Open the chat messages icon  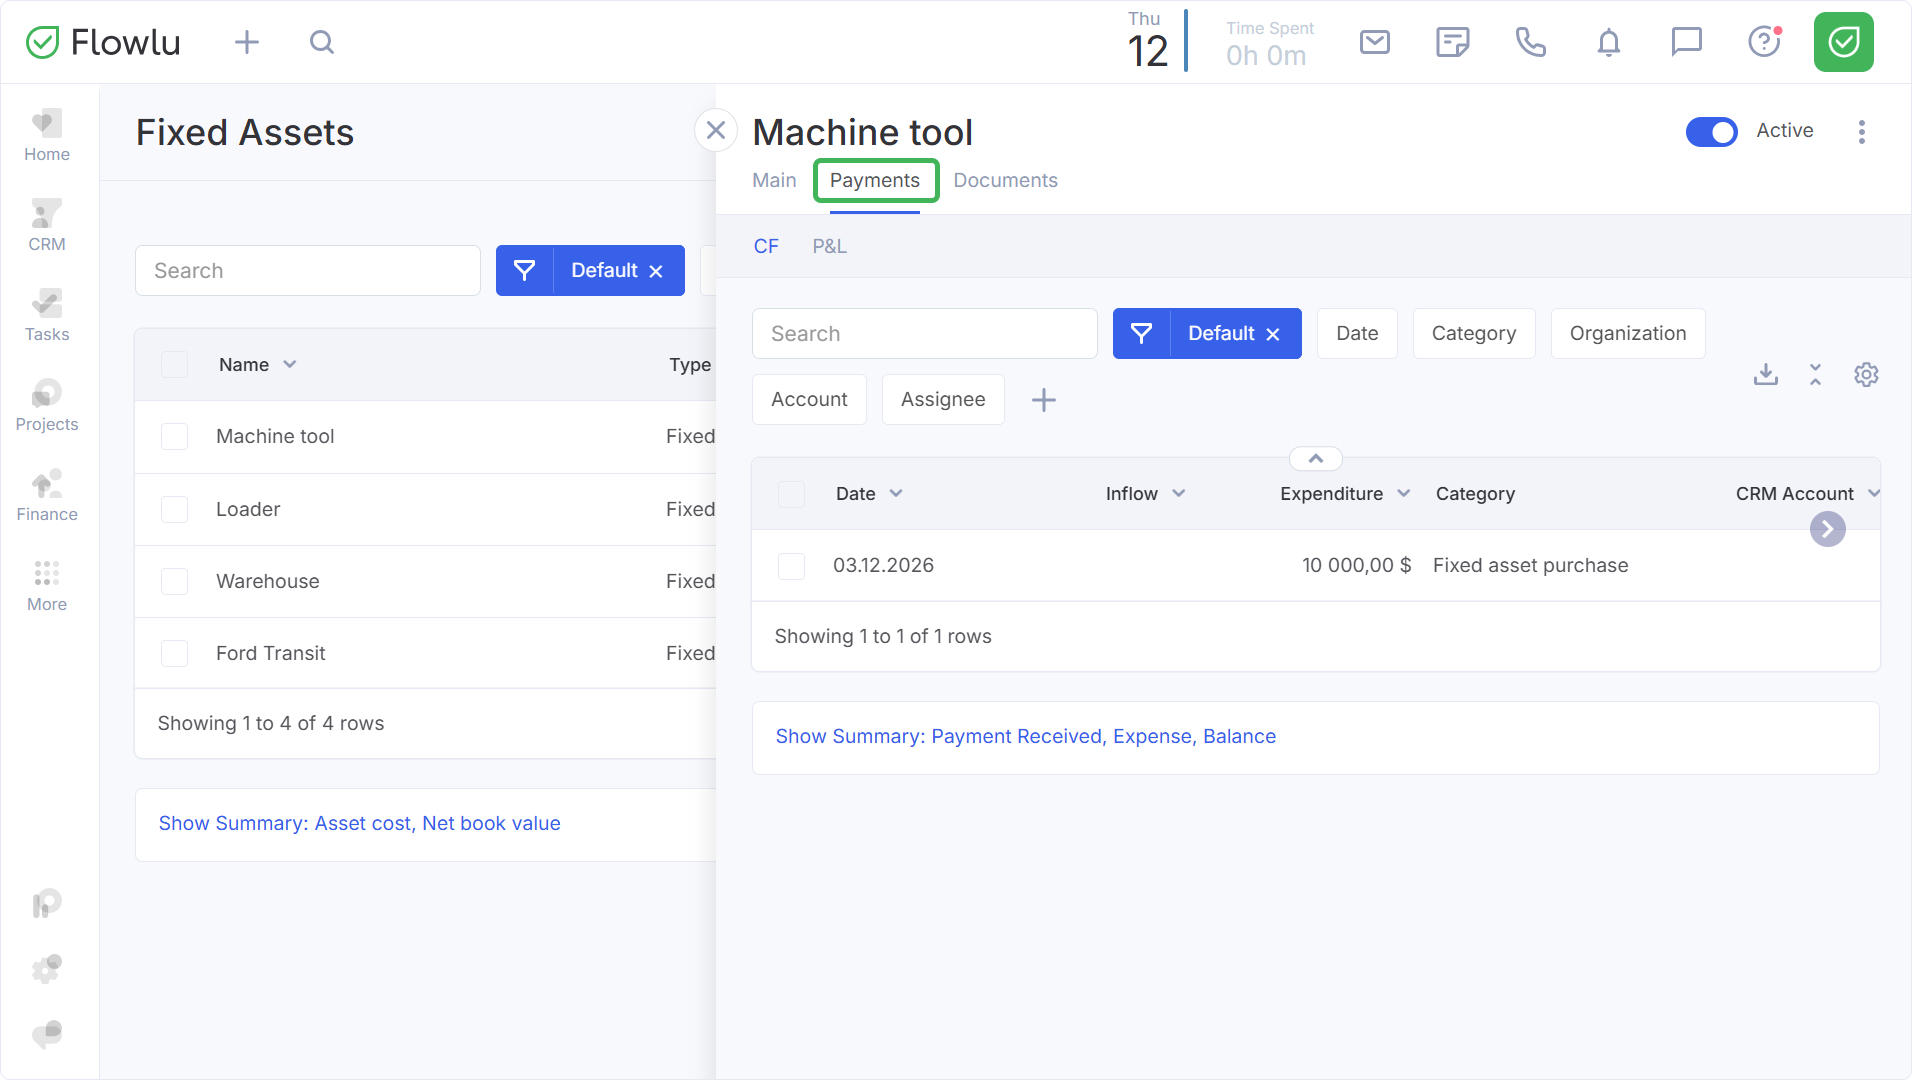1686,42
